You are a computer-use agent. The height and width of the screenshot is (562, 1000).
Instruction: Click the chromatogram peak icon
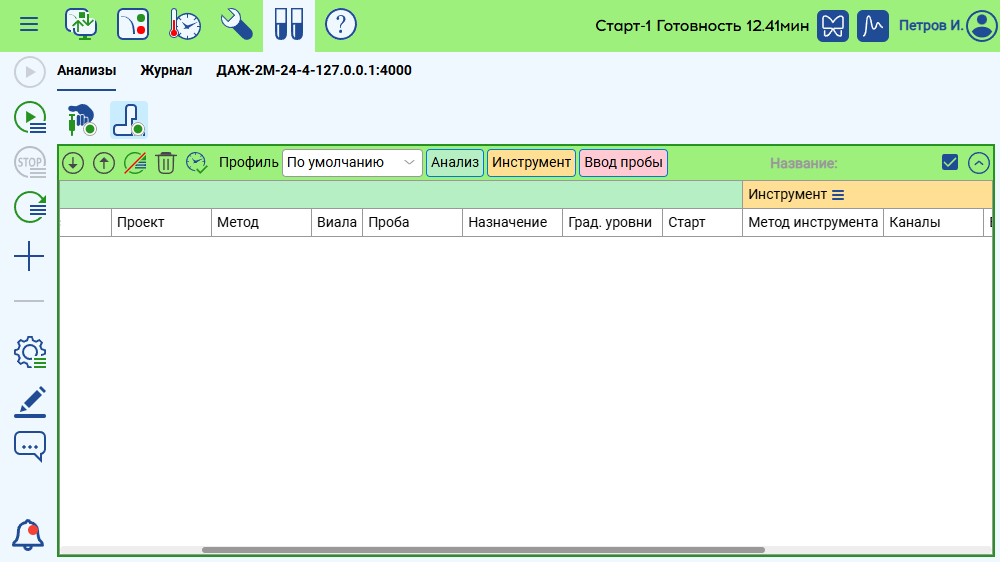(x=873, y=26)
